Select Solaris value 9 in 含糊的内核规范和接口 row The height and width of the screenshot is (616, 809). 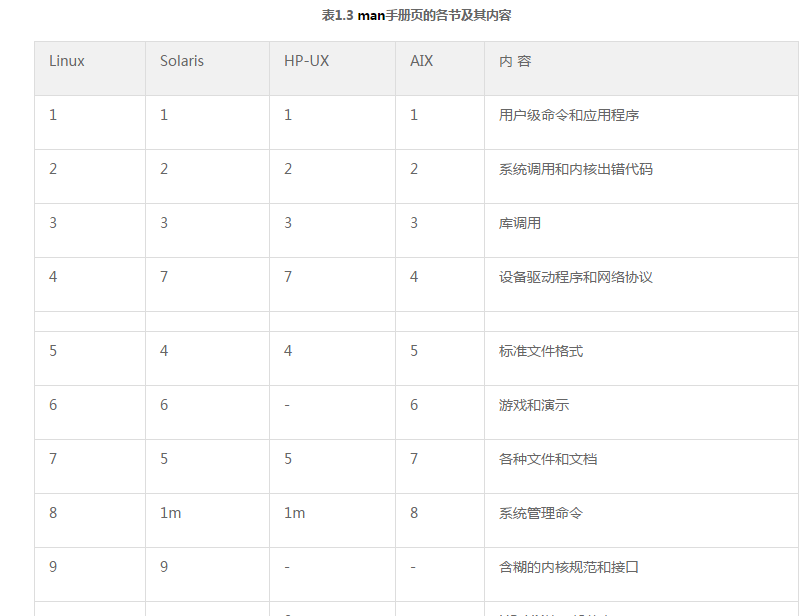pyautogui.click(x=164, y=567)
